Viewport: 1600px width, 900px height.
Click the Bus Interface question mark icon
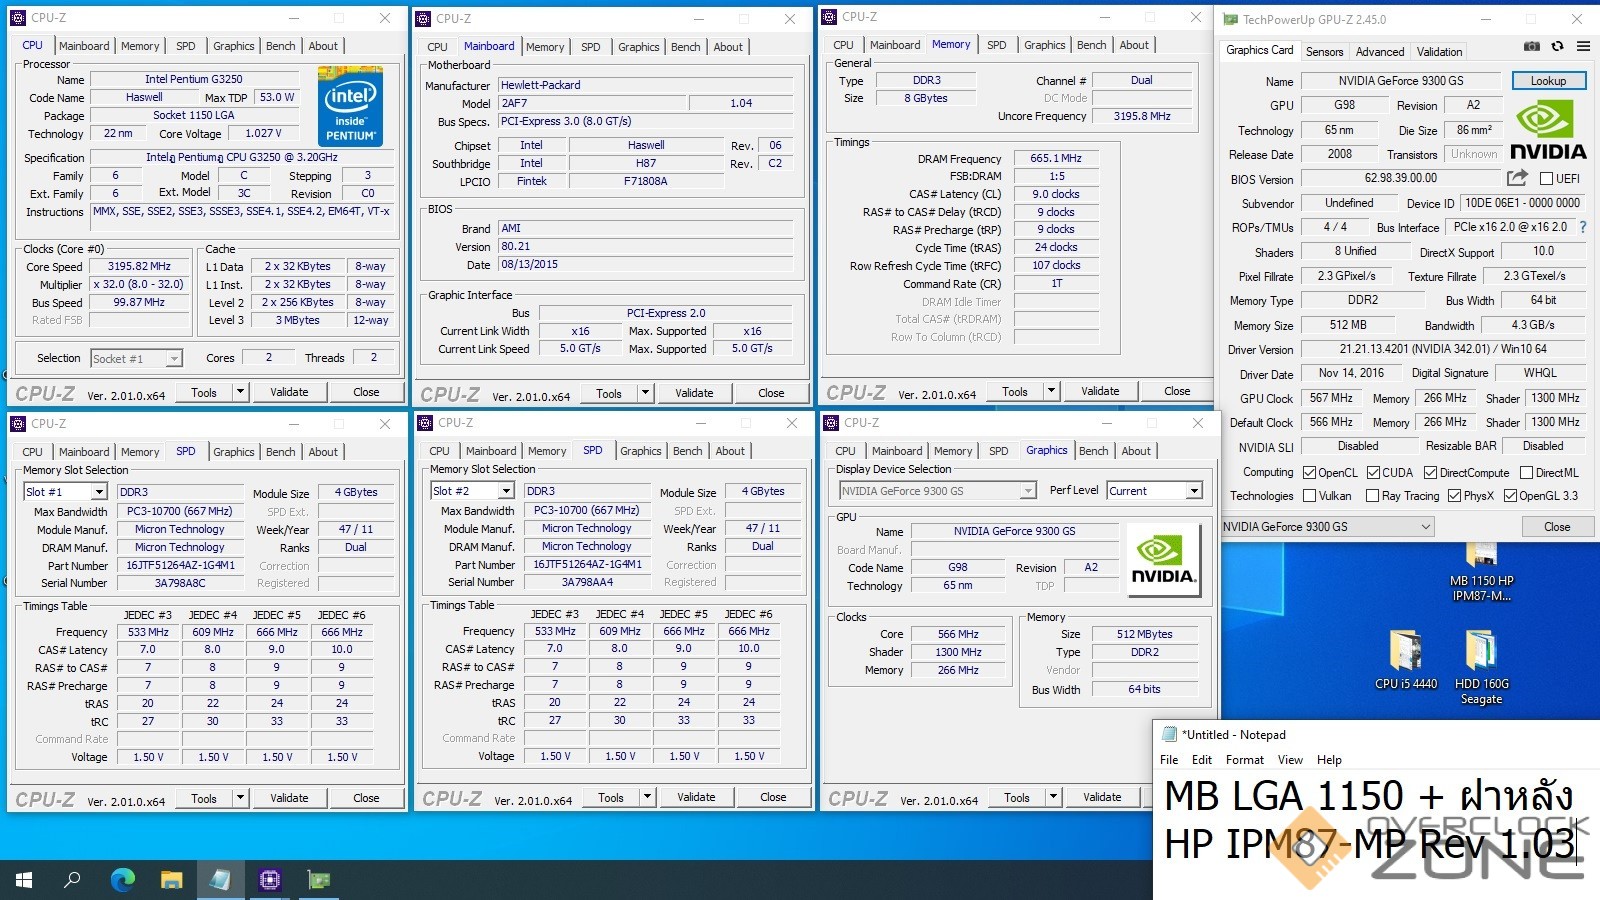click(1582, 227)
